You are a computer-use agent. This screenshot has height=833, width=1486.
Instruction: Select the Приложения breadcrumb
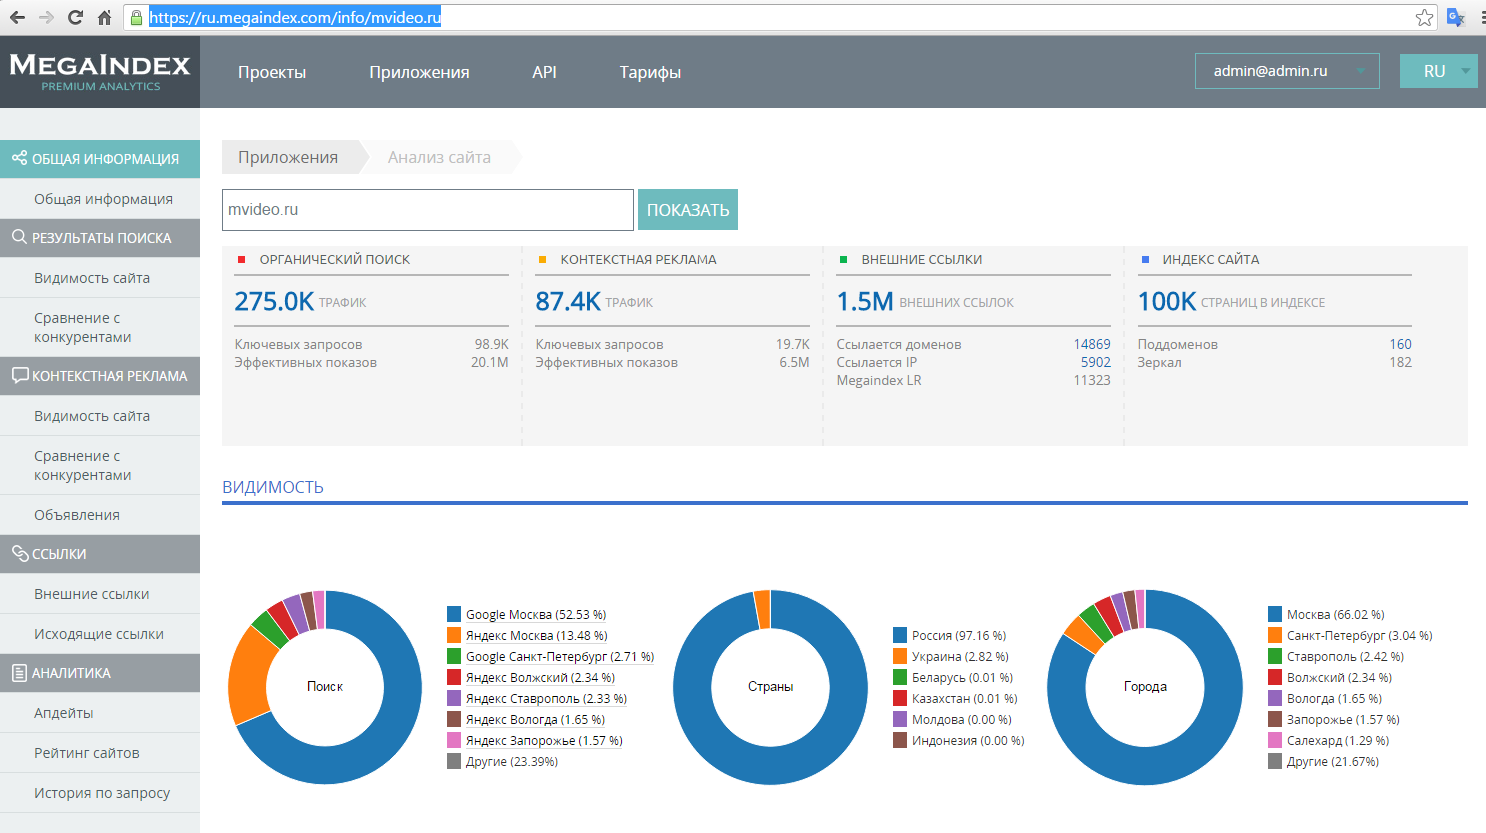pos(288,157)
